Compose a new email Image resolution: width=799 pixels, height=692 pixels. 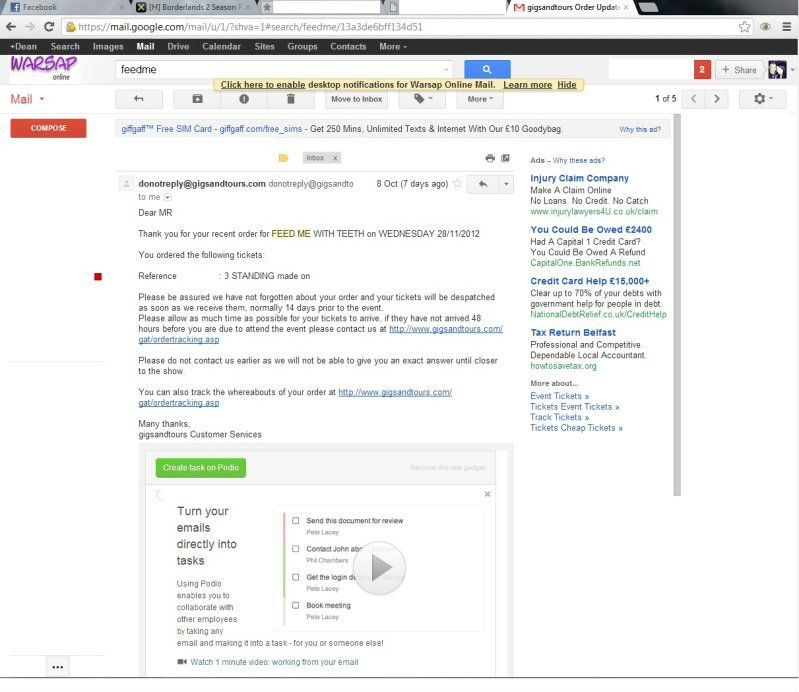pos(48,128)
